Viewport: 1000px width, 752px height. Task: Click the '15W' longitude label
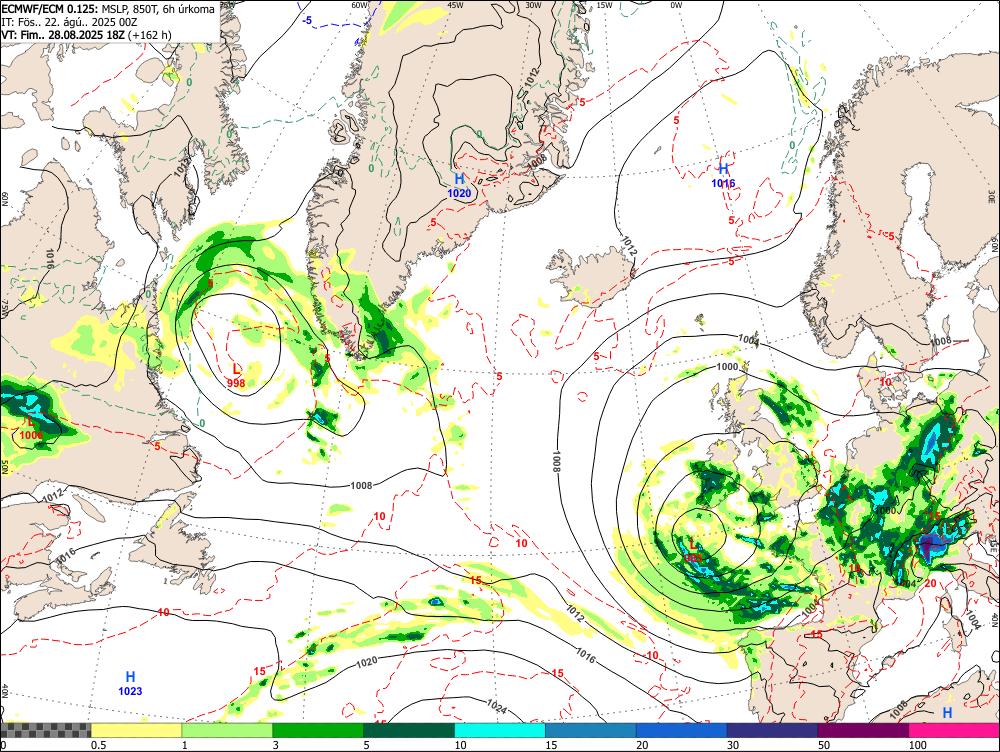605,5
